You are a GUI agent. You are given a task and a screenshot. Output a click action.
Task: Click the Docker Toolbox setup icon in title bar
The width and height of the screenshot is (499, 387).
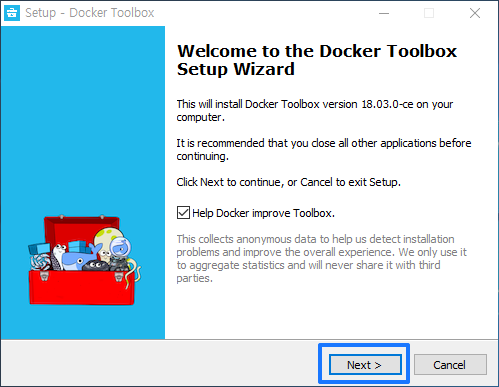point(12,13)
